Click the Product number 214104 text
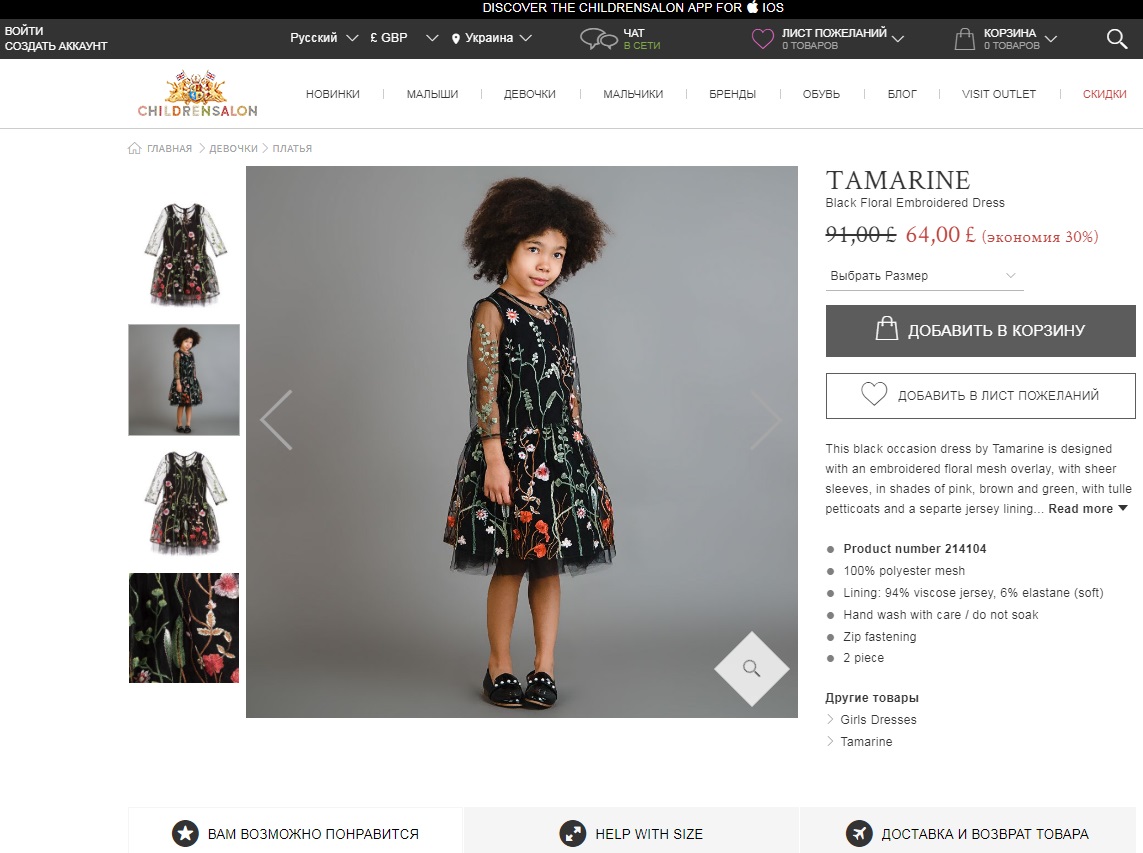Viewport: 1143px width, 853px height. 914,549
